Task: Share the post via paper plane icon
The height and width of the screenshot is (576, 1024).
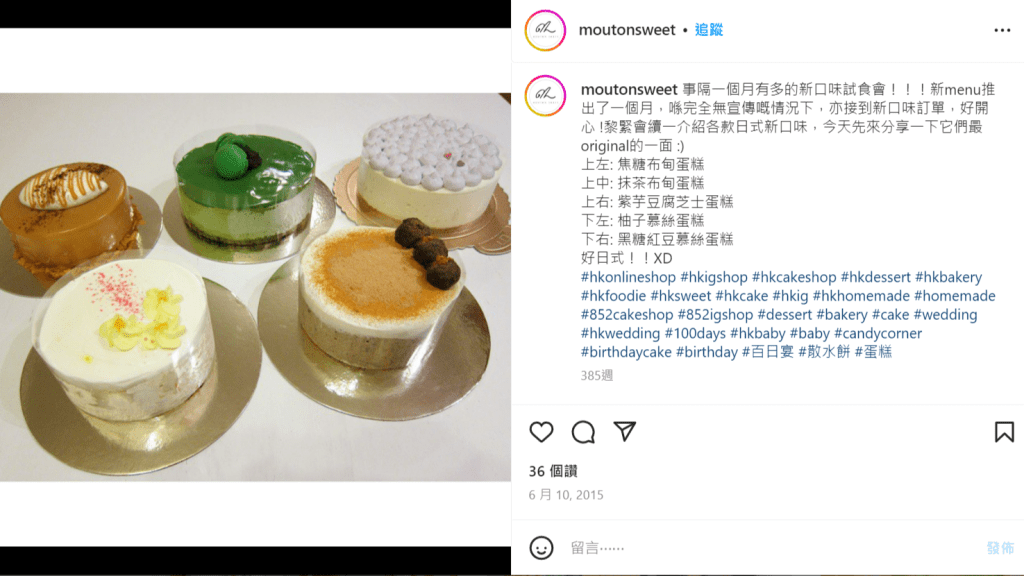Action: click(625, 431)
